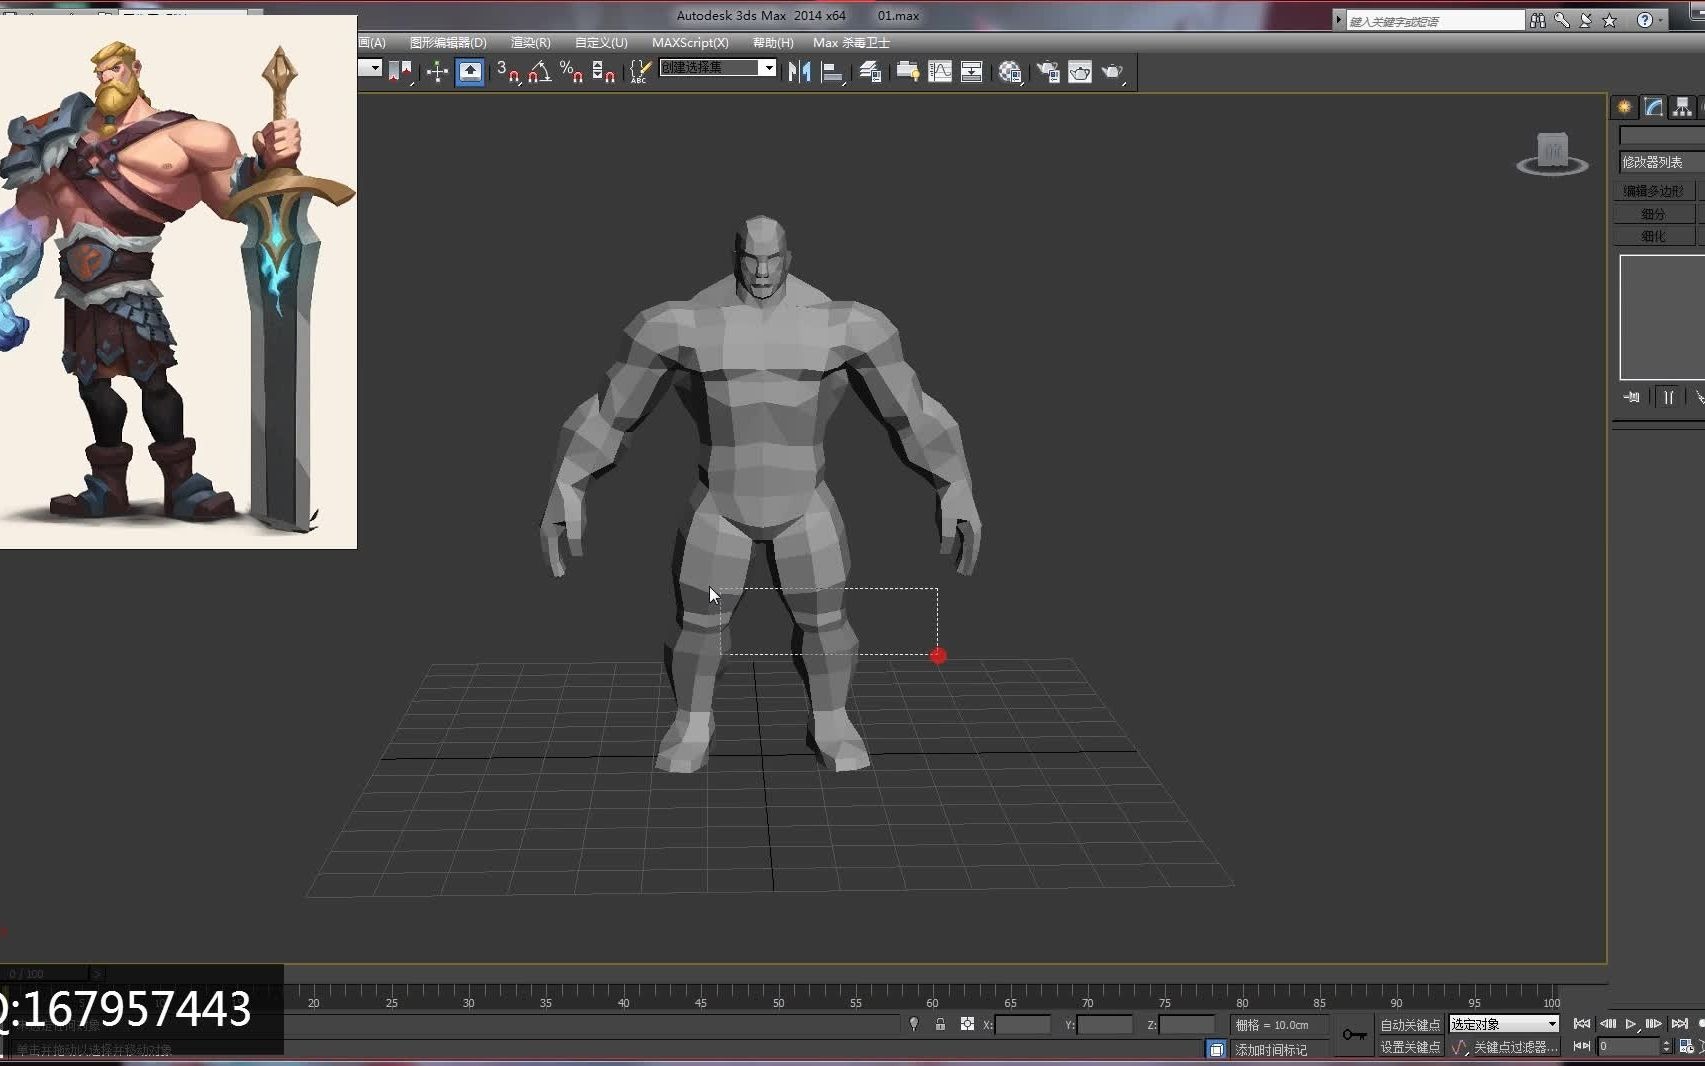Click the satellite Communication Center icon
Screen dimensions: 1705x1066
1586,20
